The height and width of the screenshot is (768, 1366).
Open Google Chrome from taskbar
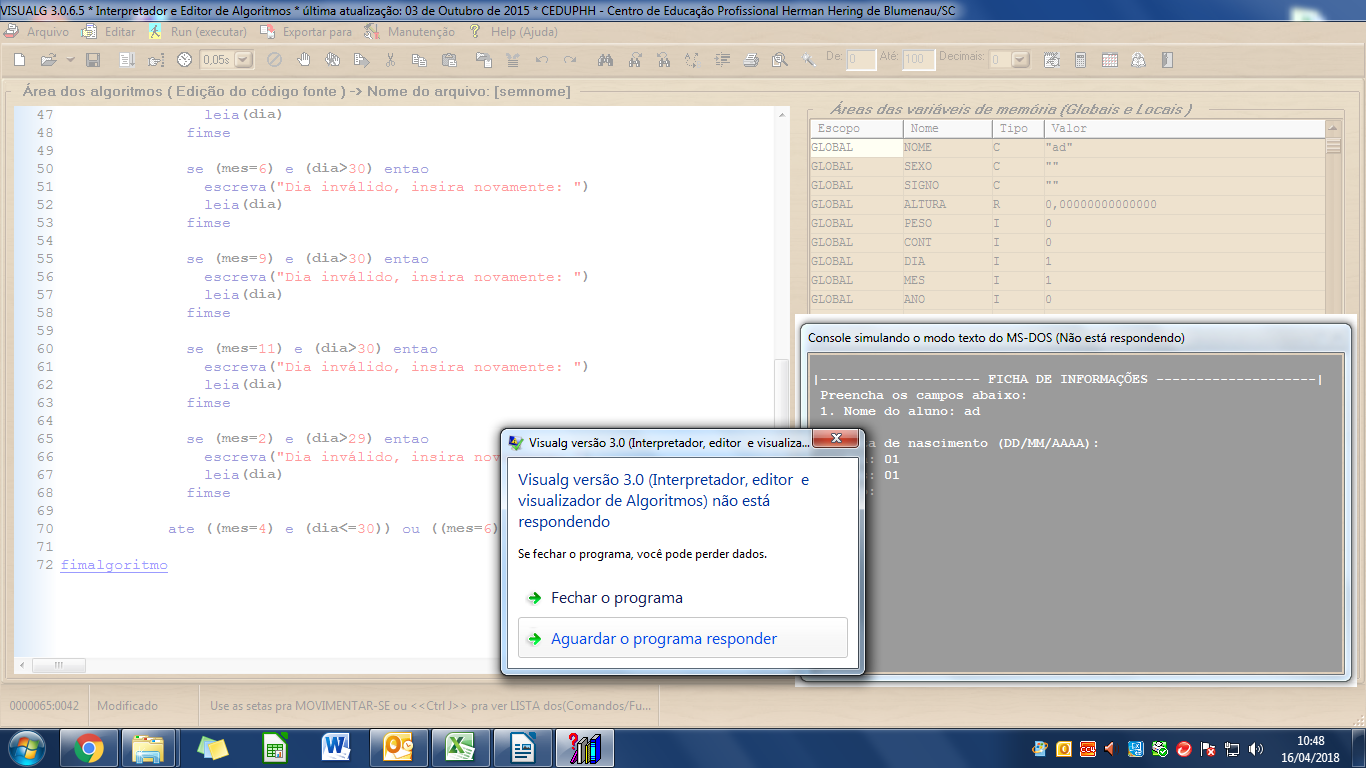coord(88,748)
